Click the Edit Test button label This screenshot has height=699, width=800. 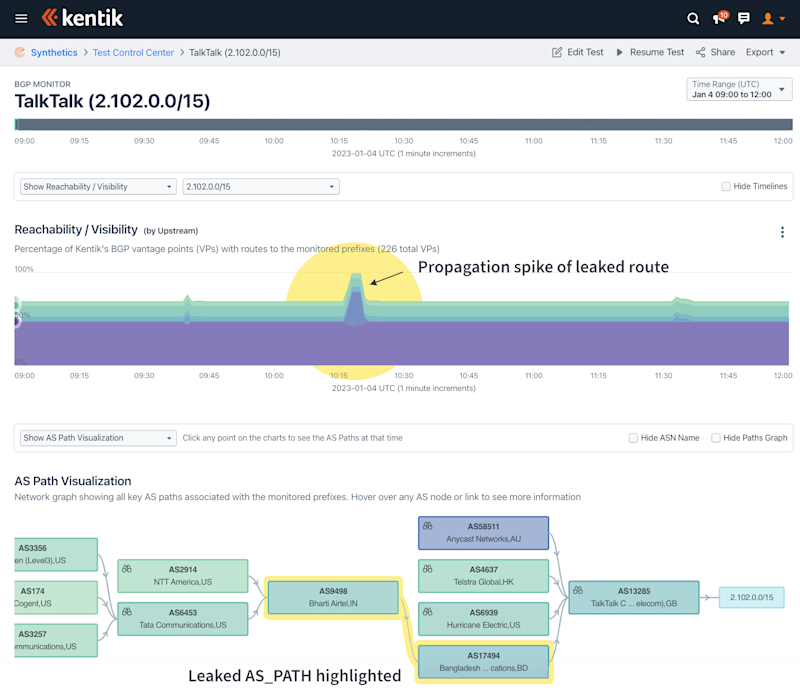pos(585,52)
